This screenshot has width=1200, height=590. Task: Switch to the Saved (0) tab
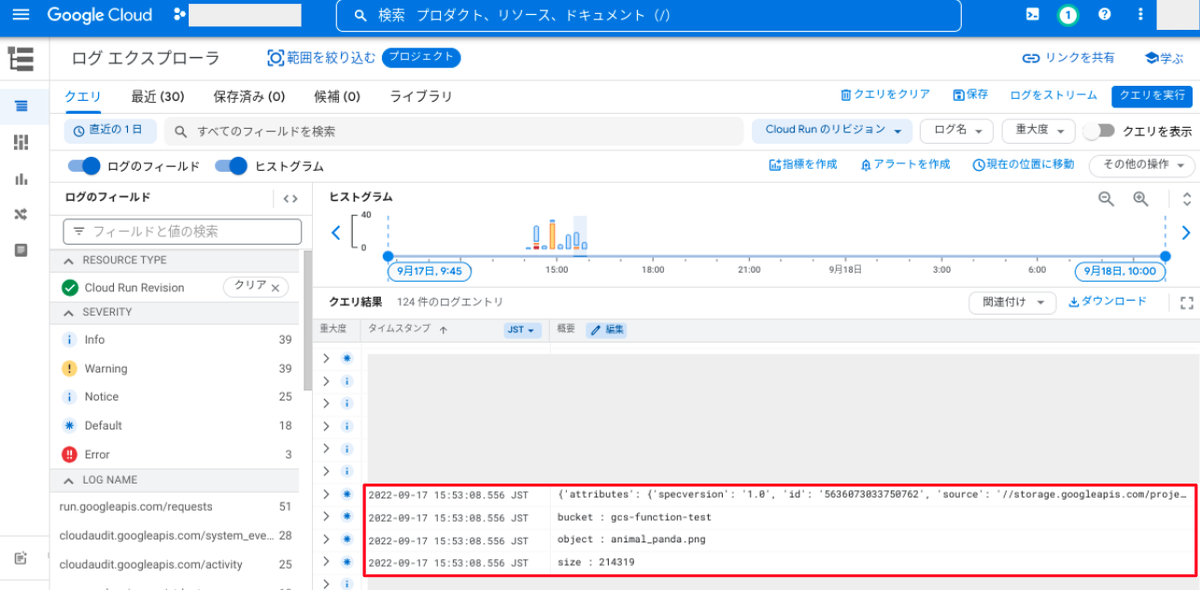coord(249,96)
